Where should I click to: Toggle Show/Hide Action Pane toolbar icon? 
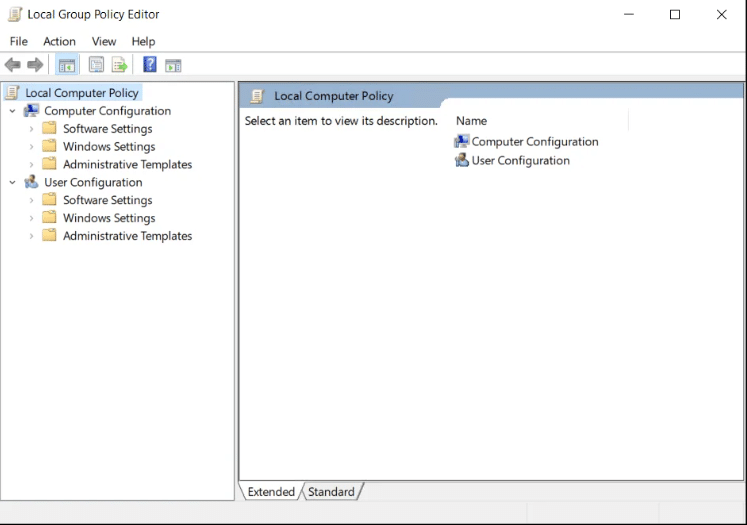[x=173, y=65]
